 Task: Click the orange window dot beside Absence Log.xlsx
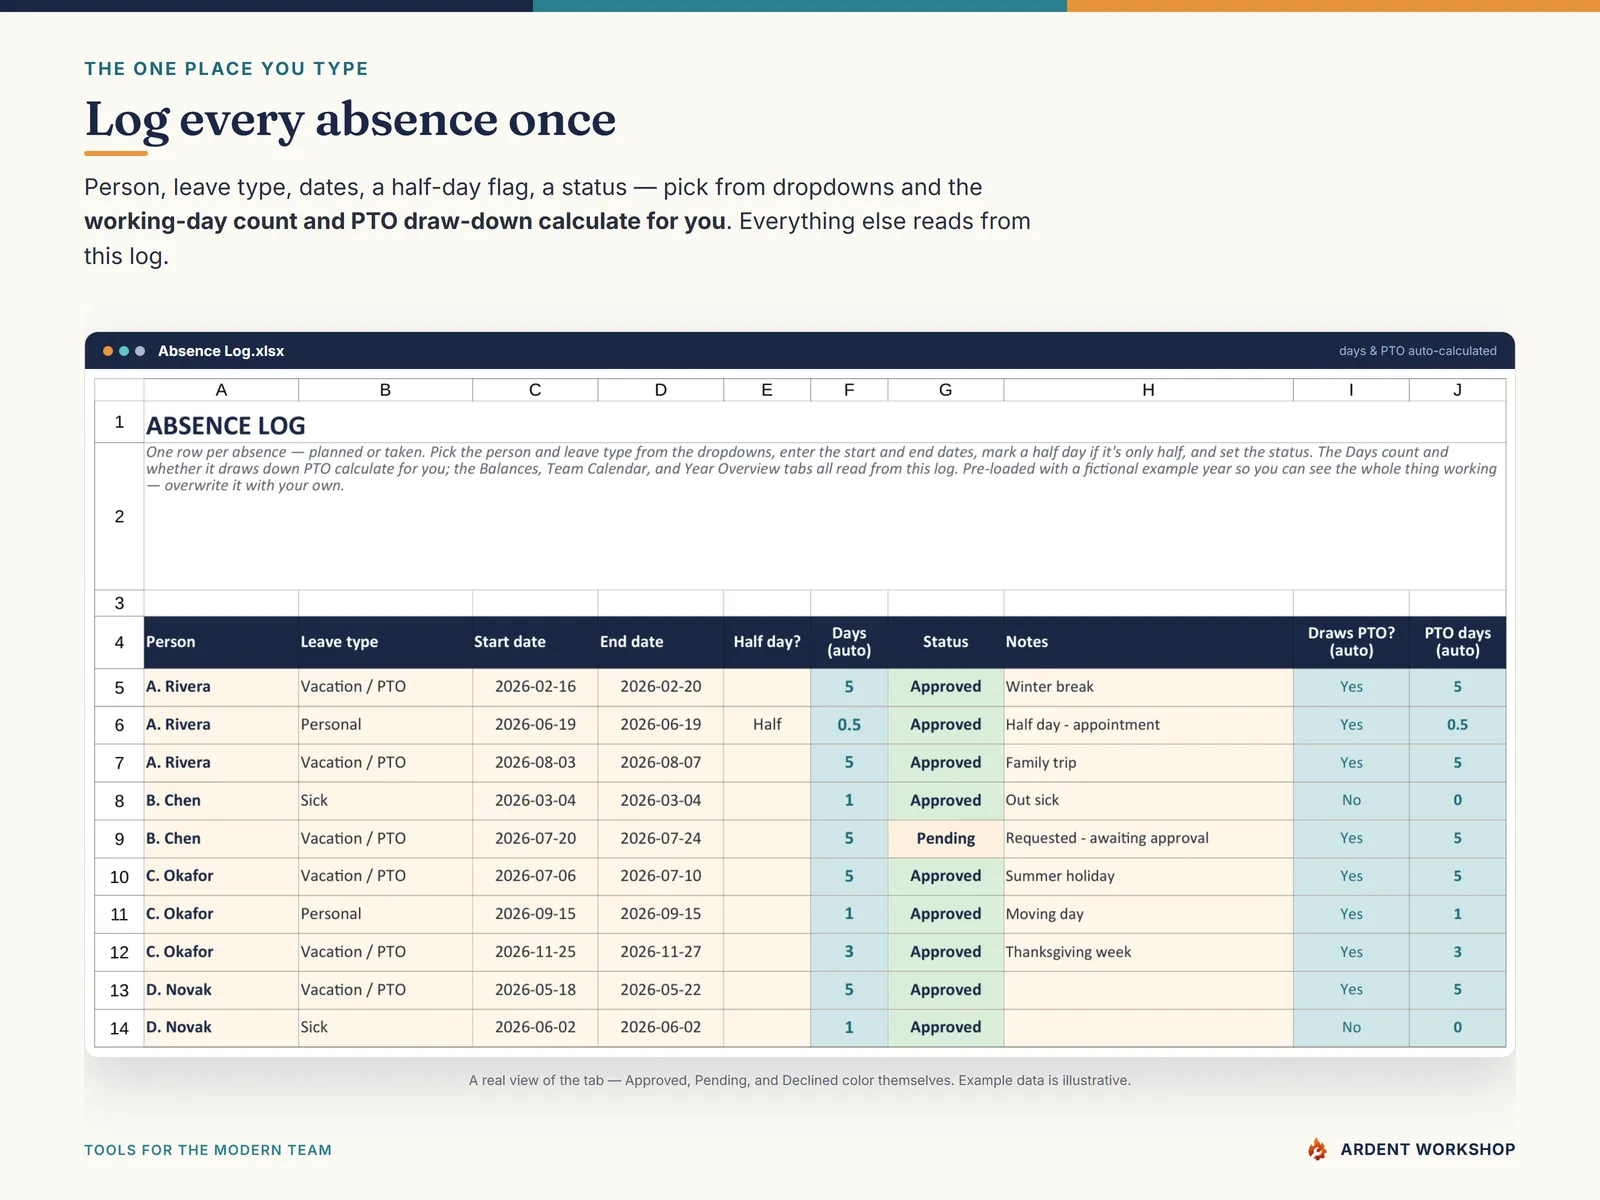108,351
